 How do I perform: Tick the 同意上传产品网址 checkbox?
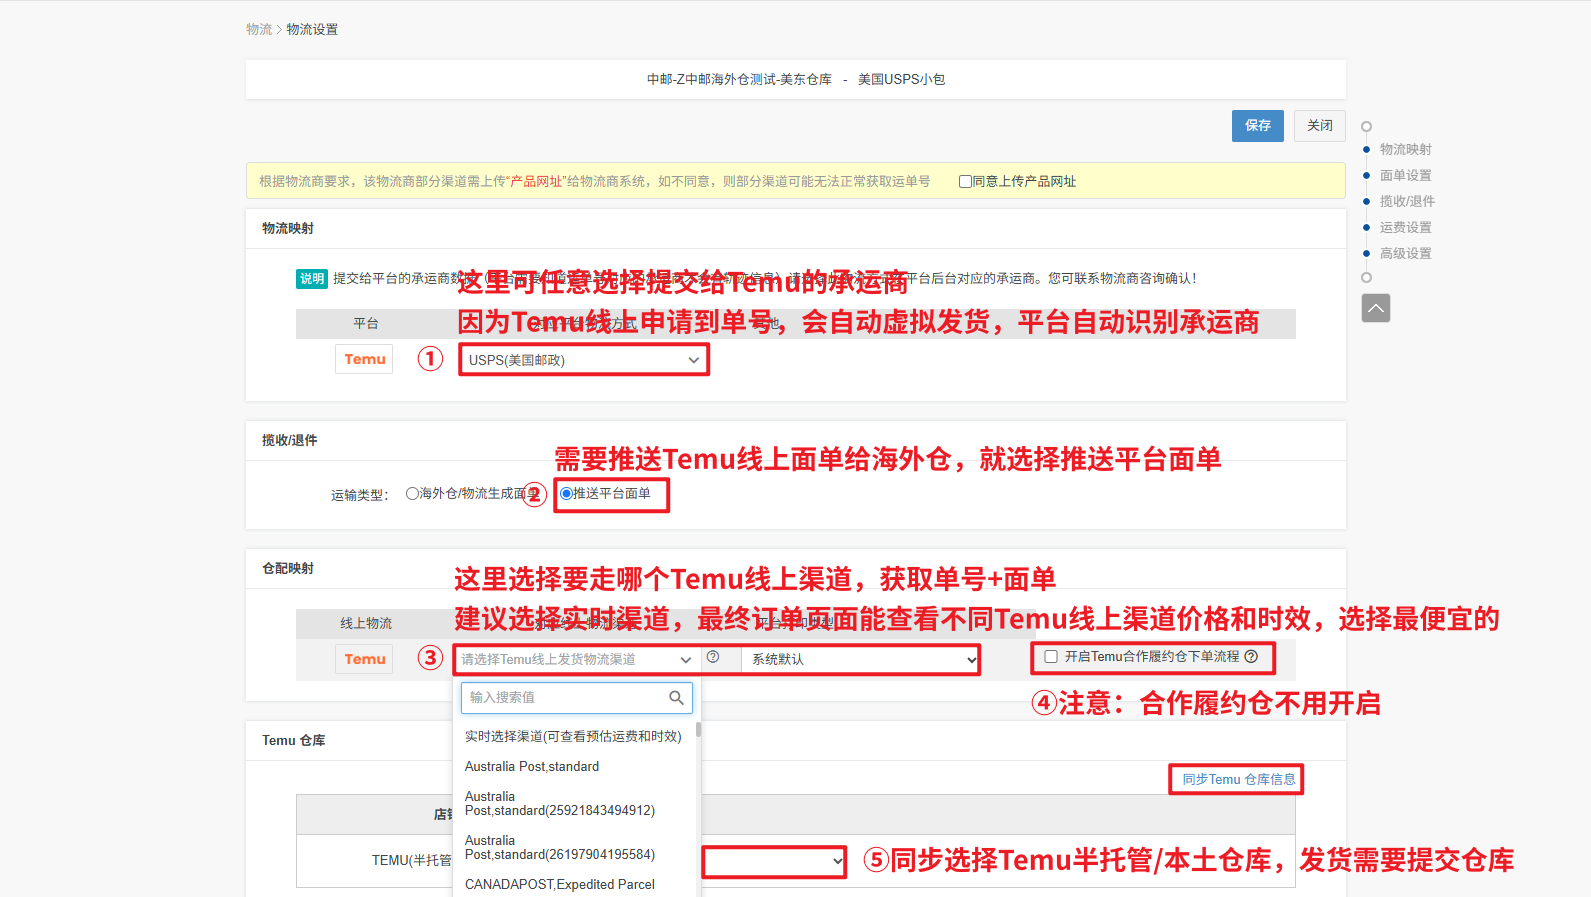point(965,182)
